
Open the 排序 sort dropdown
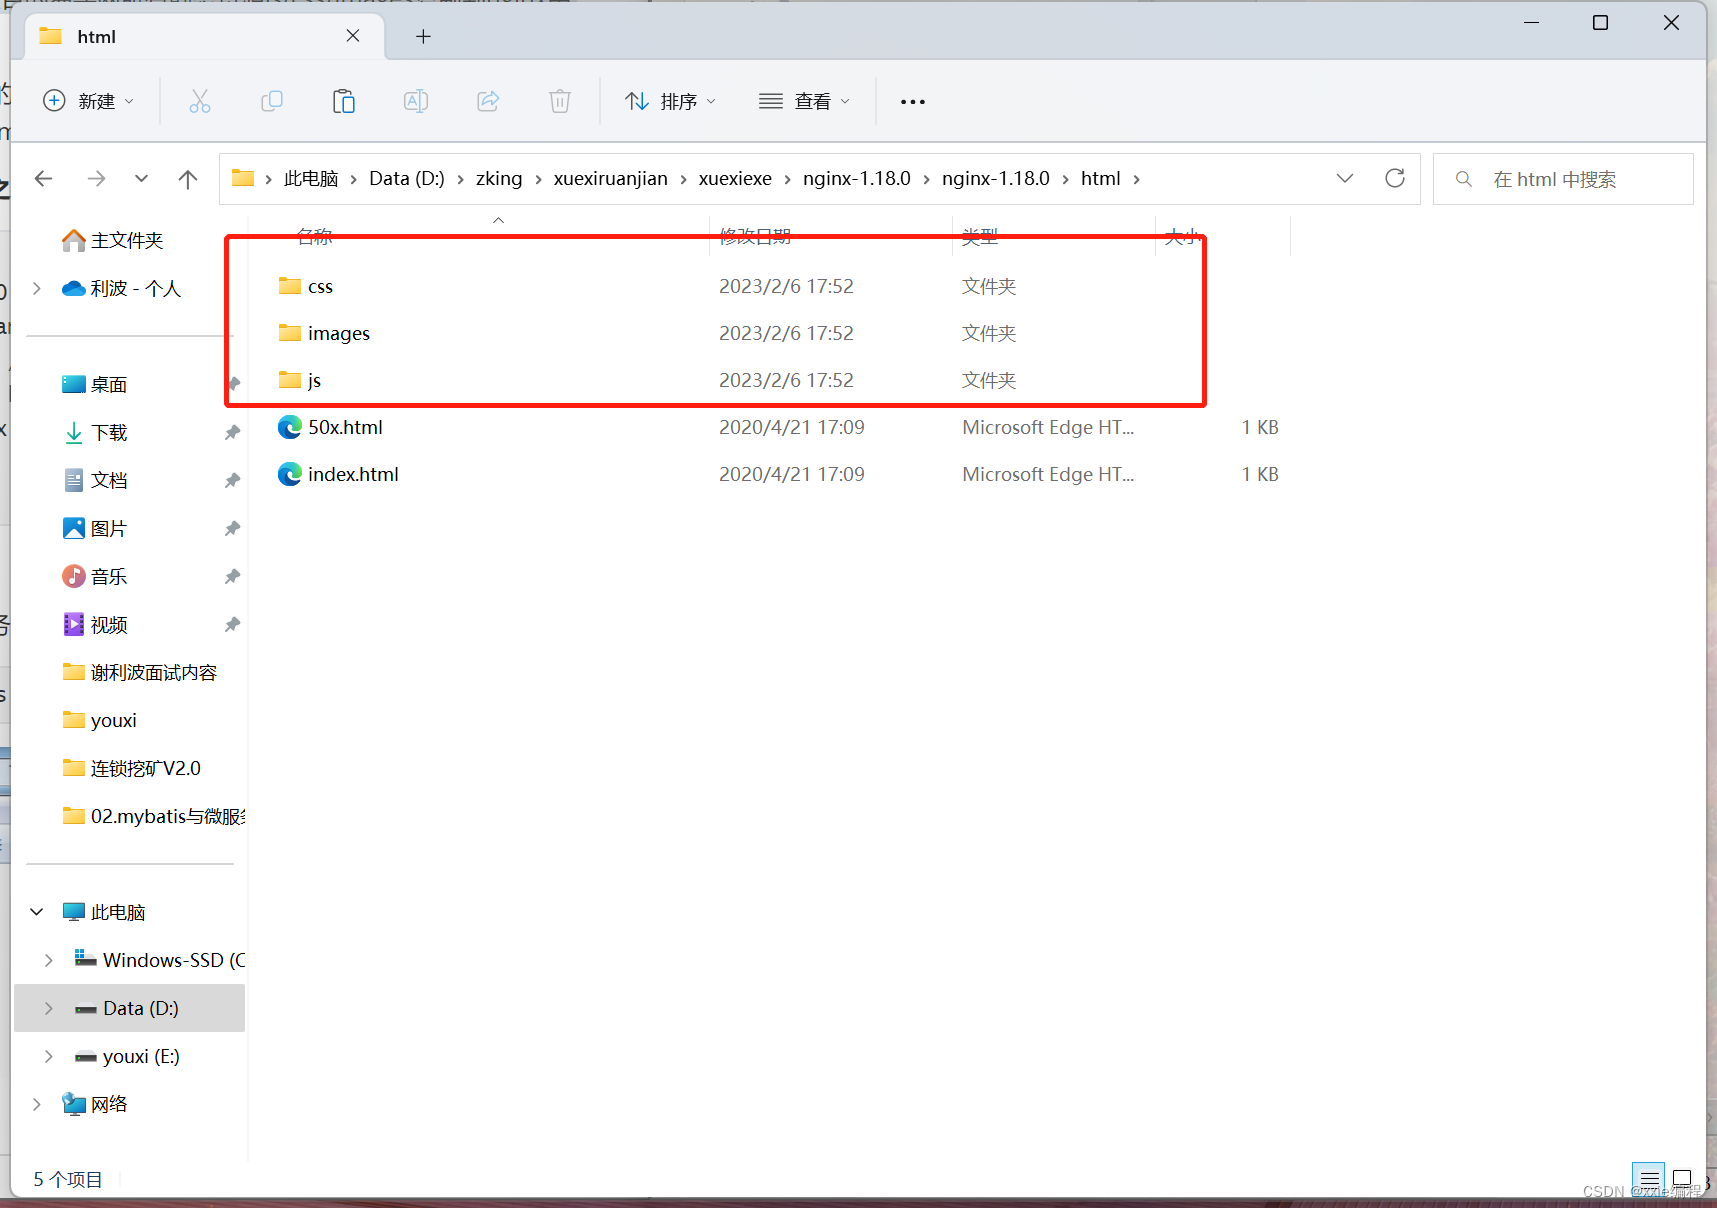pos(670,101)
